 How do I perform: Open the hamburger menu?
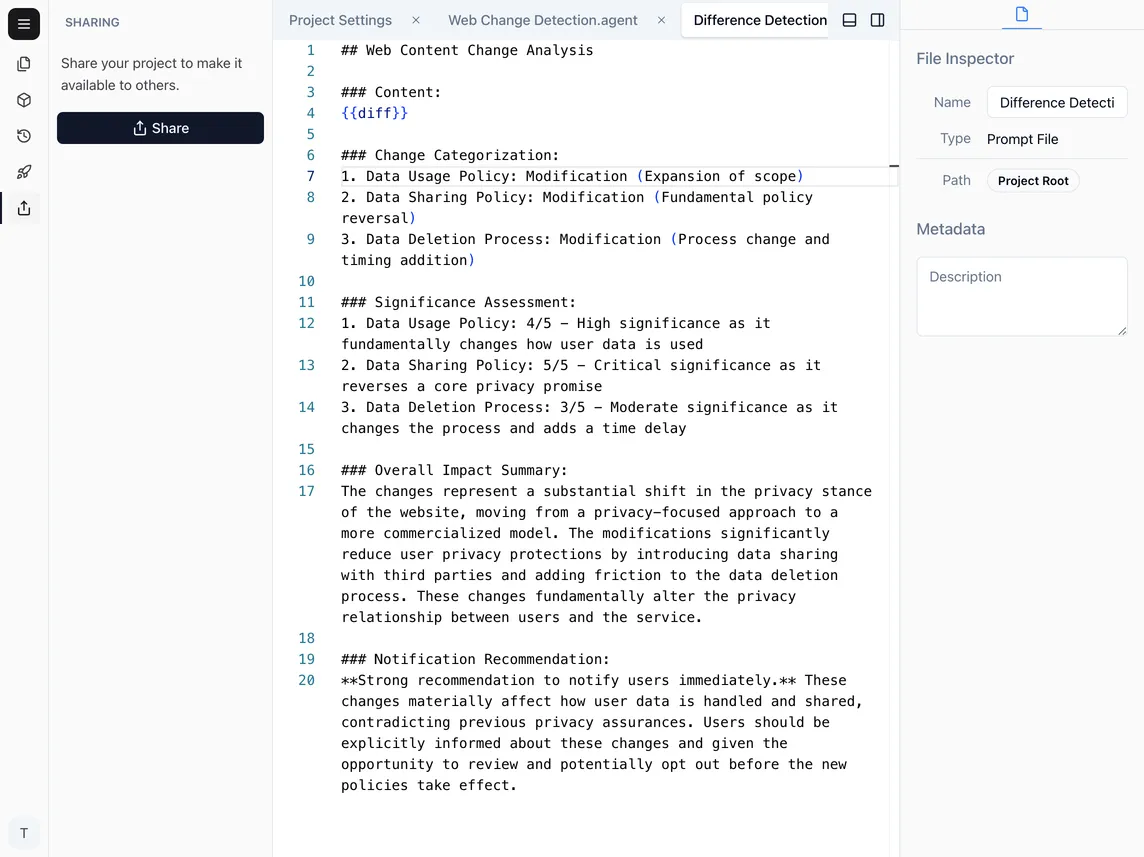pos(24,24)
